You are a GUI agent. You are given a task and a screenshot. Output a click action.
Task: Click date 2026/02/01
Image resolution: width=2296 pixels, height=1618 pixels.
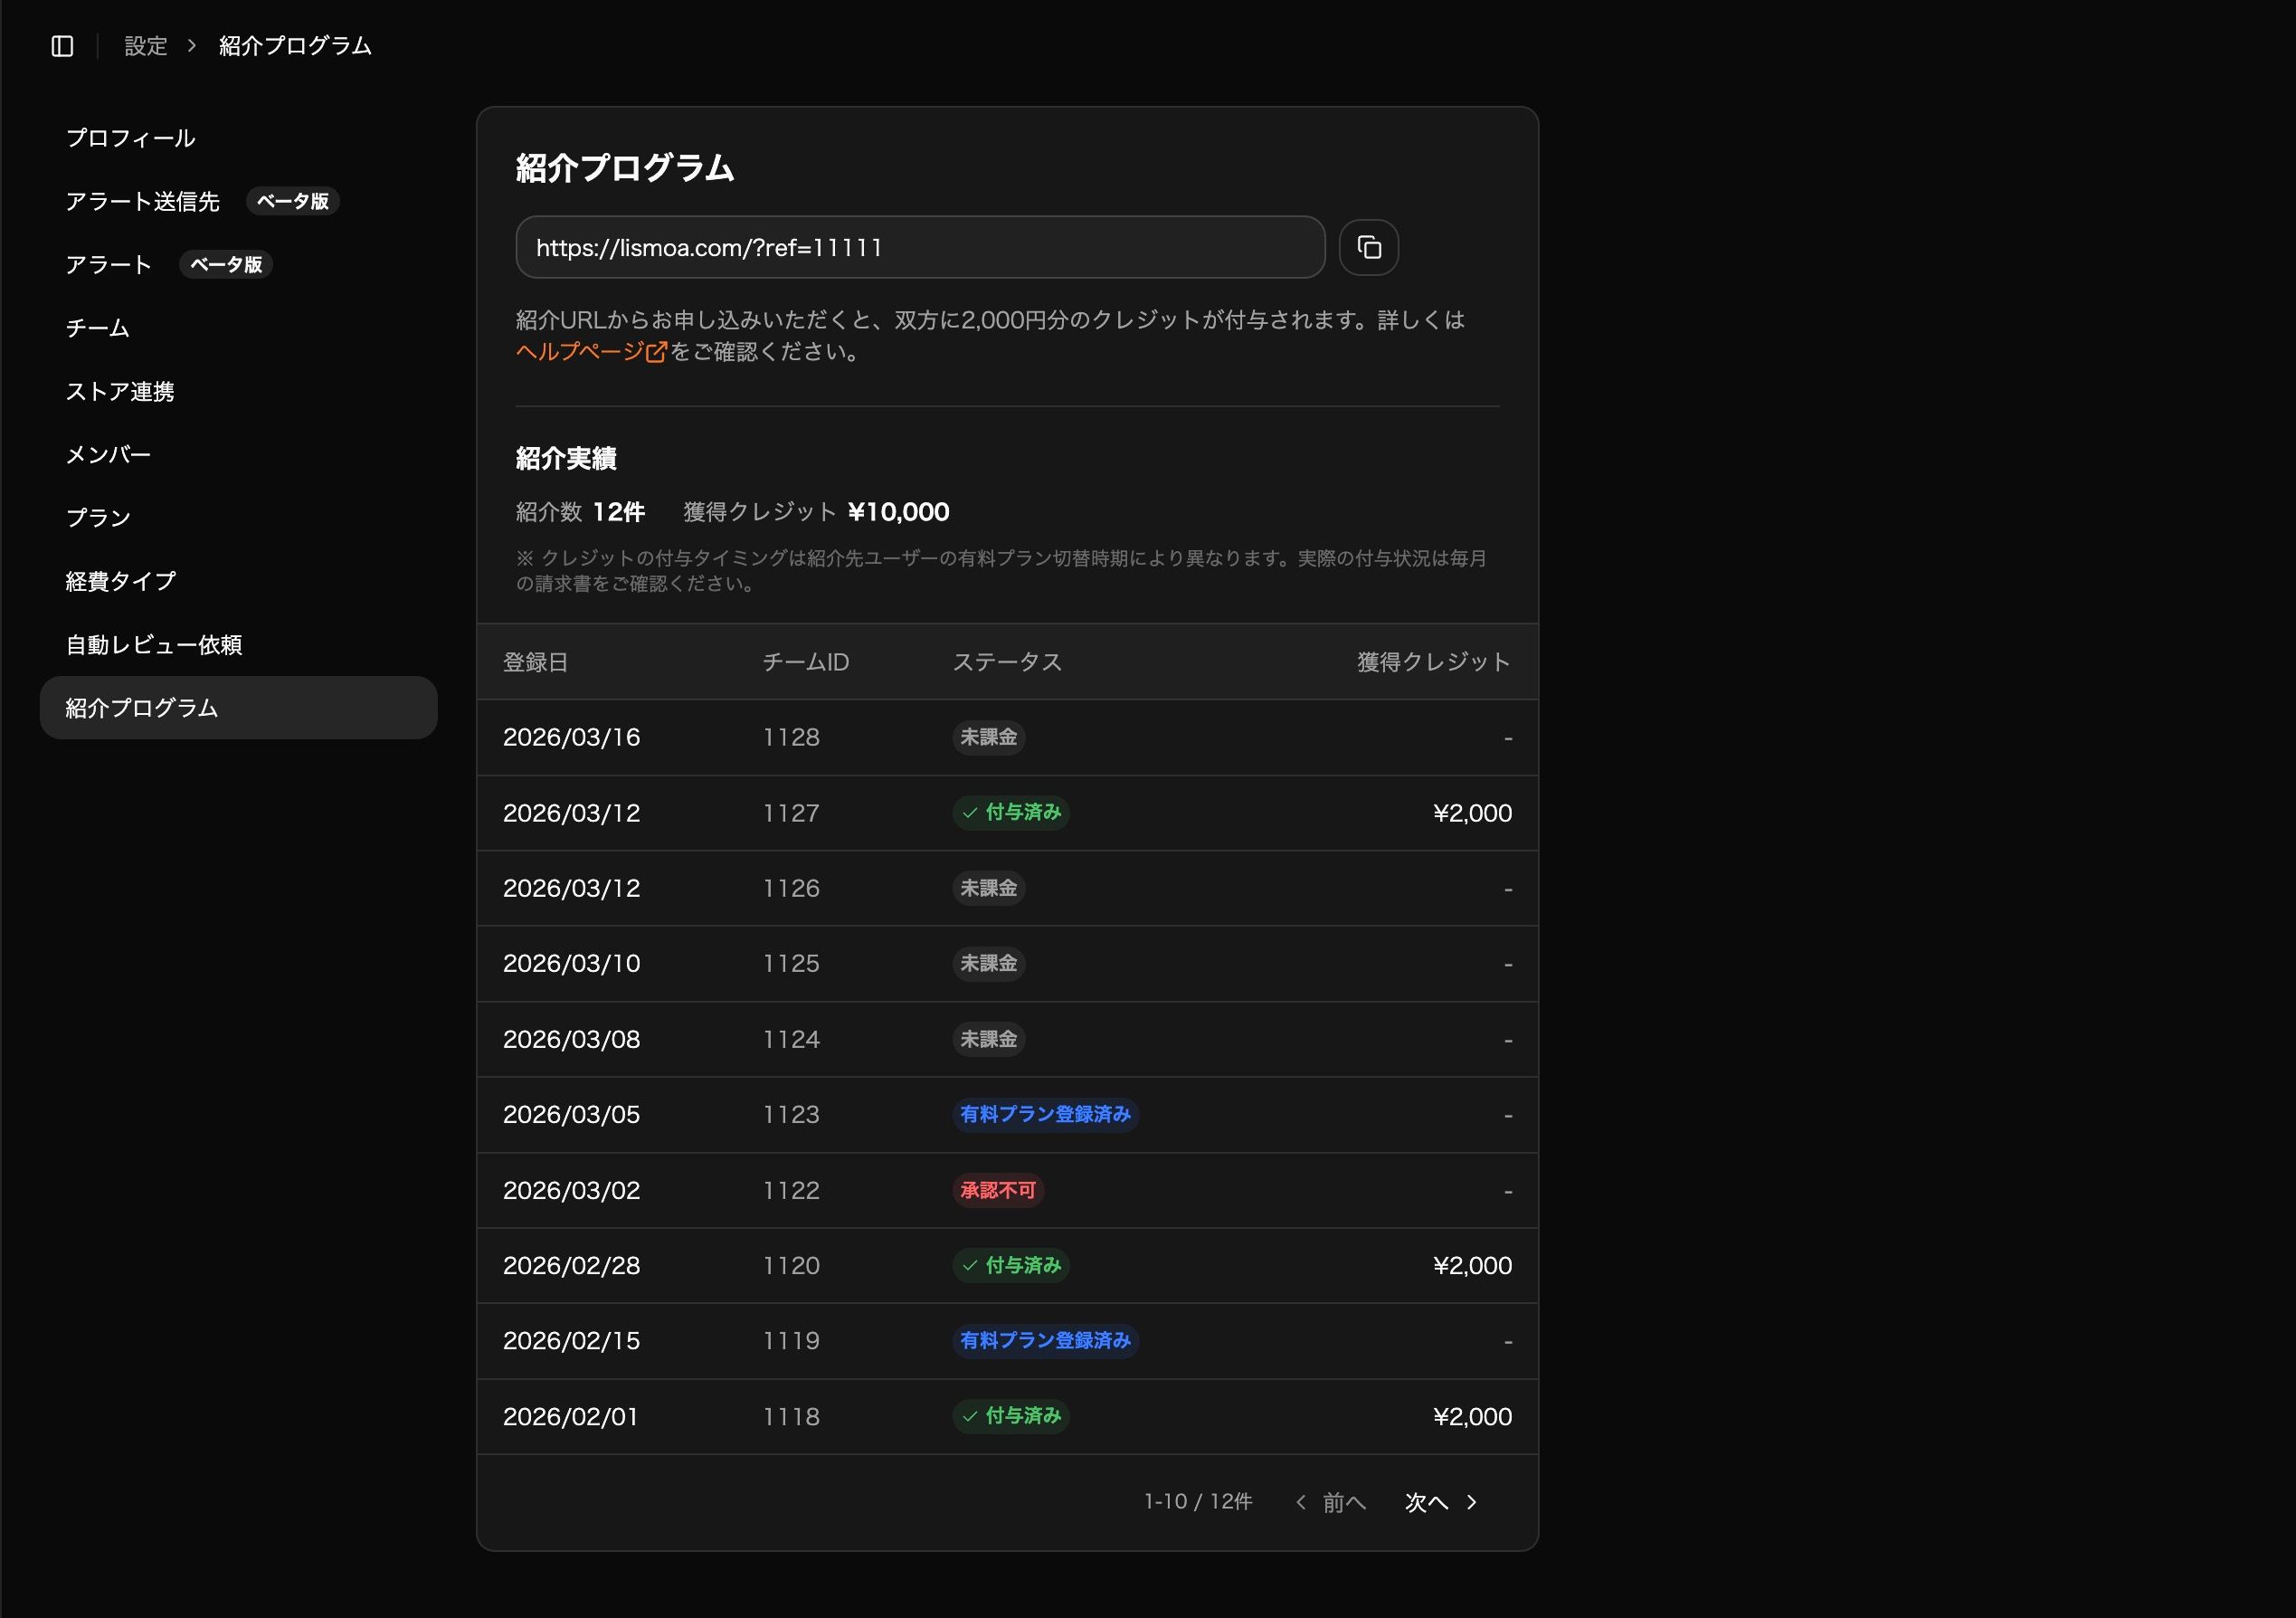pos(571,1416)
